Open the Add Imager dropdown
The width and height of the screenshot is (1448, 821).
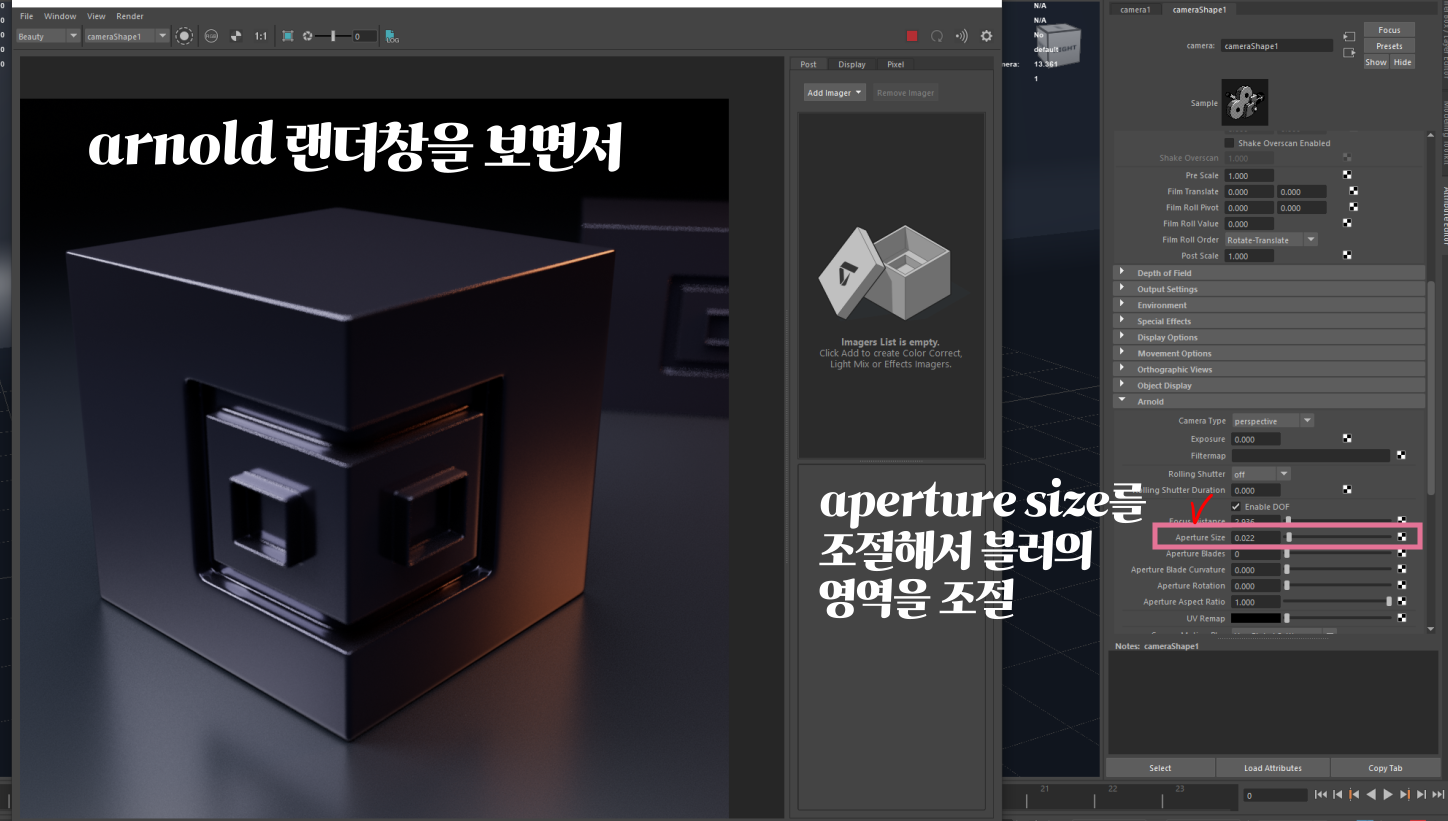point(834,93)
